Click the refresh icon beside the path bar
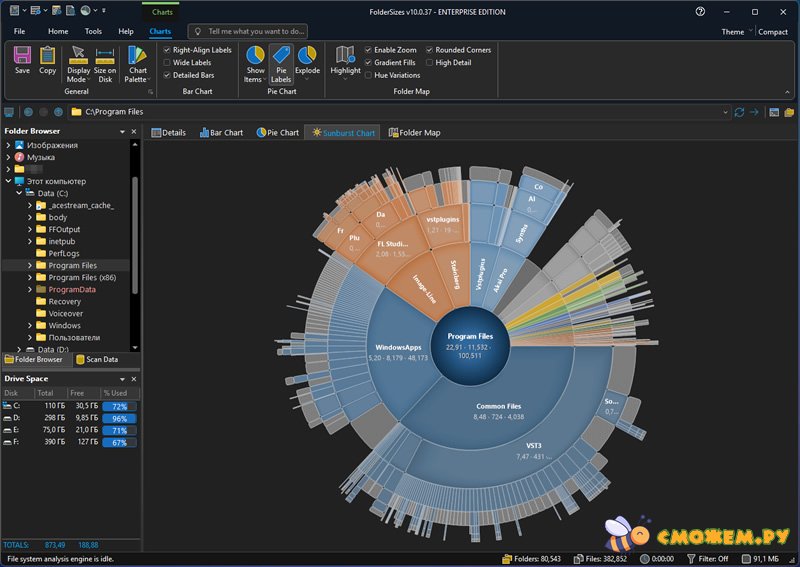The height and width of the screenshot is (567, 800). (x=739, y=113)
